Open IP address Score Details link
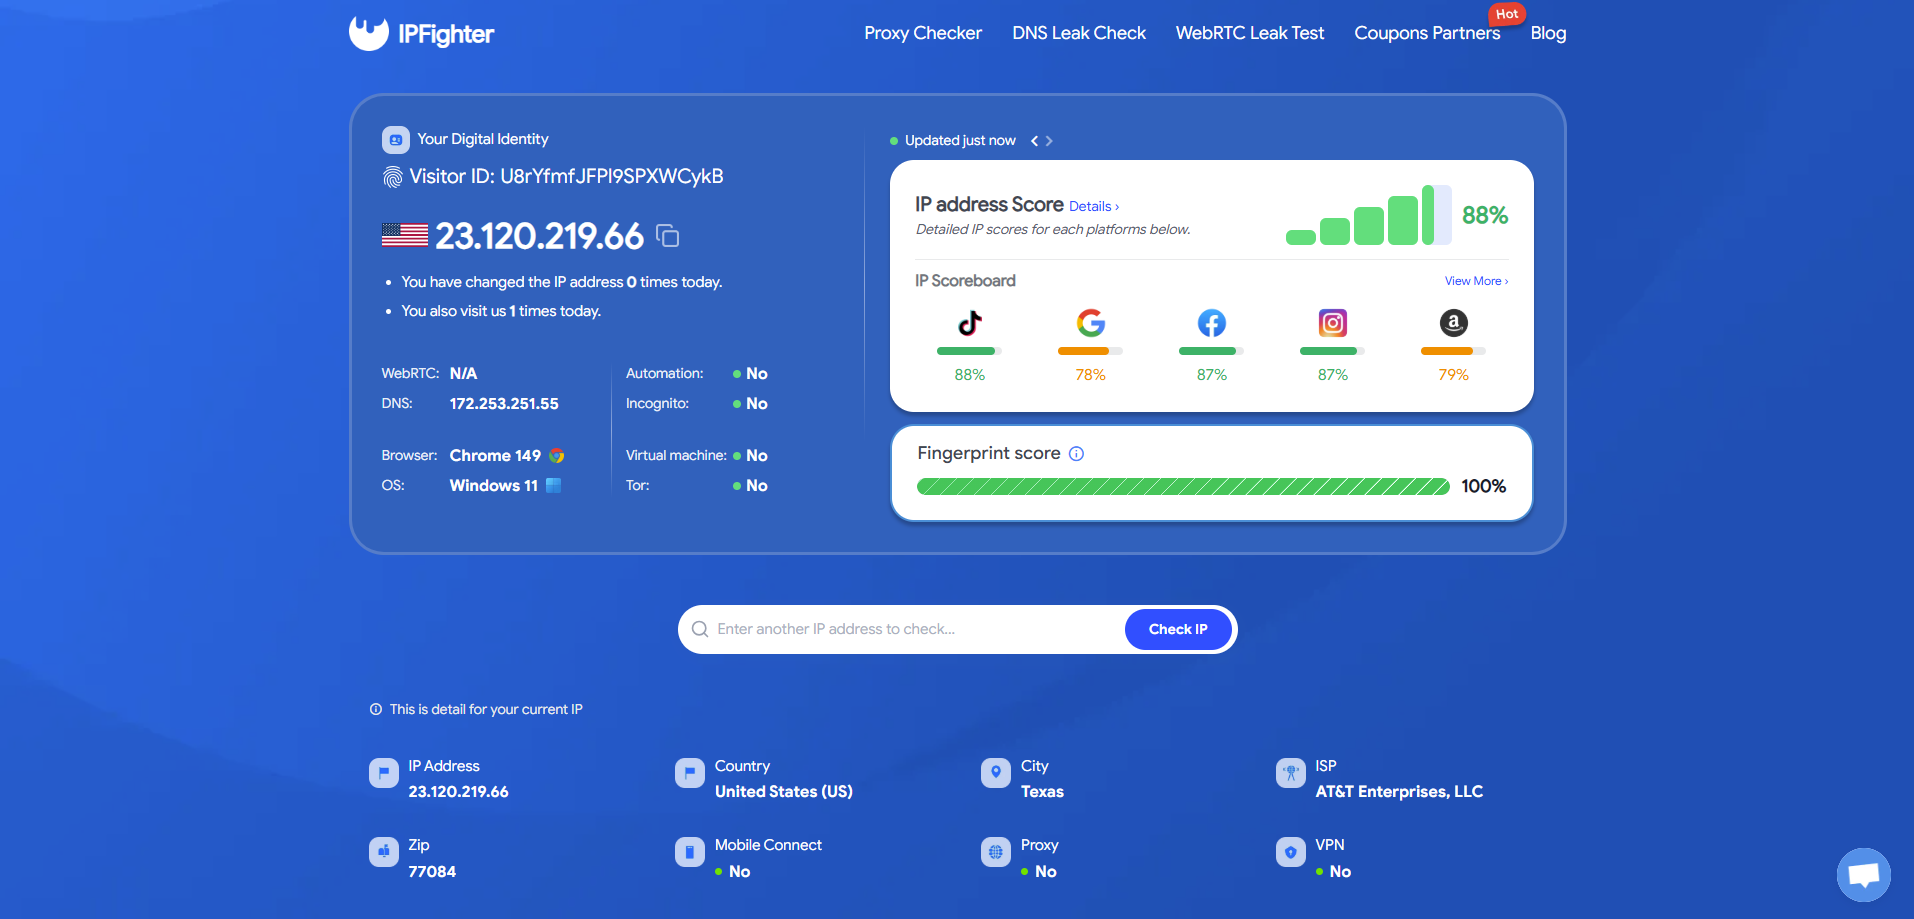The image size is (1914, 919). (x=1094, y=206)
